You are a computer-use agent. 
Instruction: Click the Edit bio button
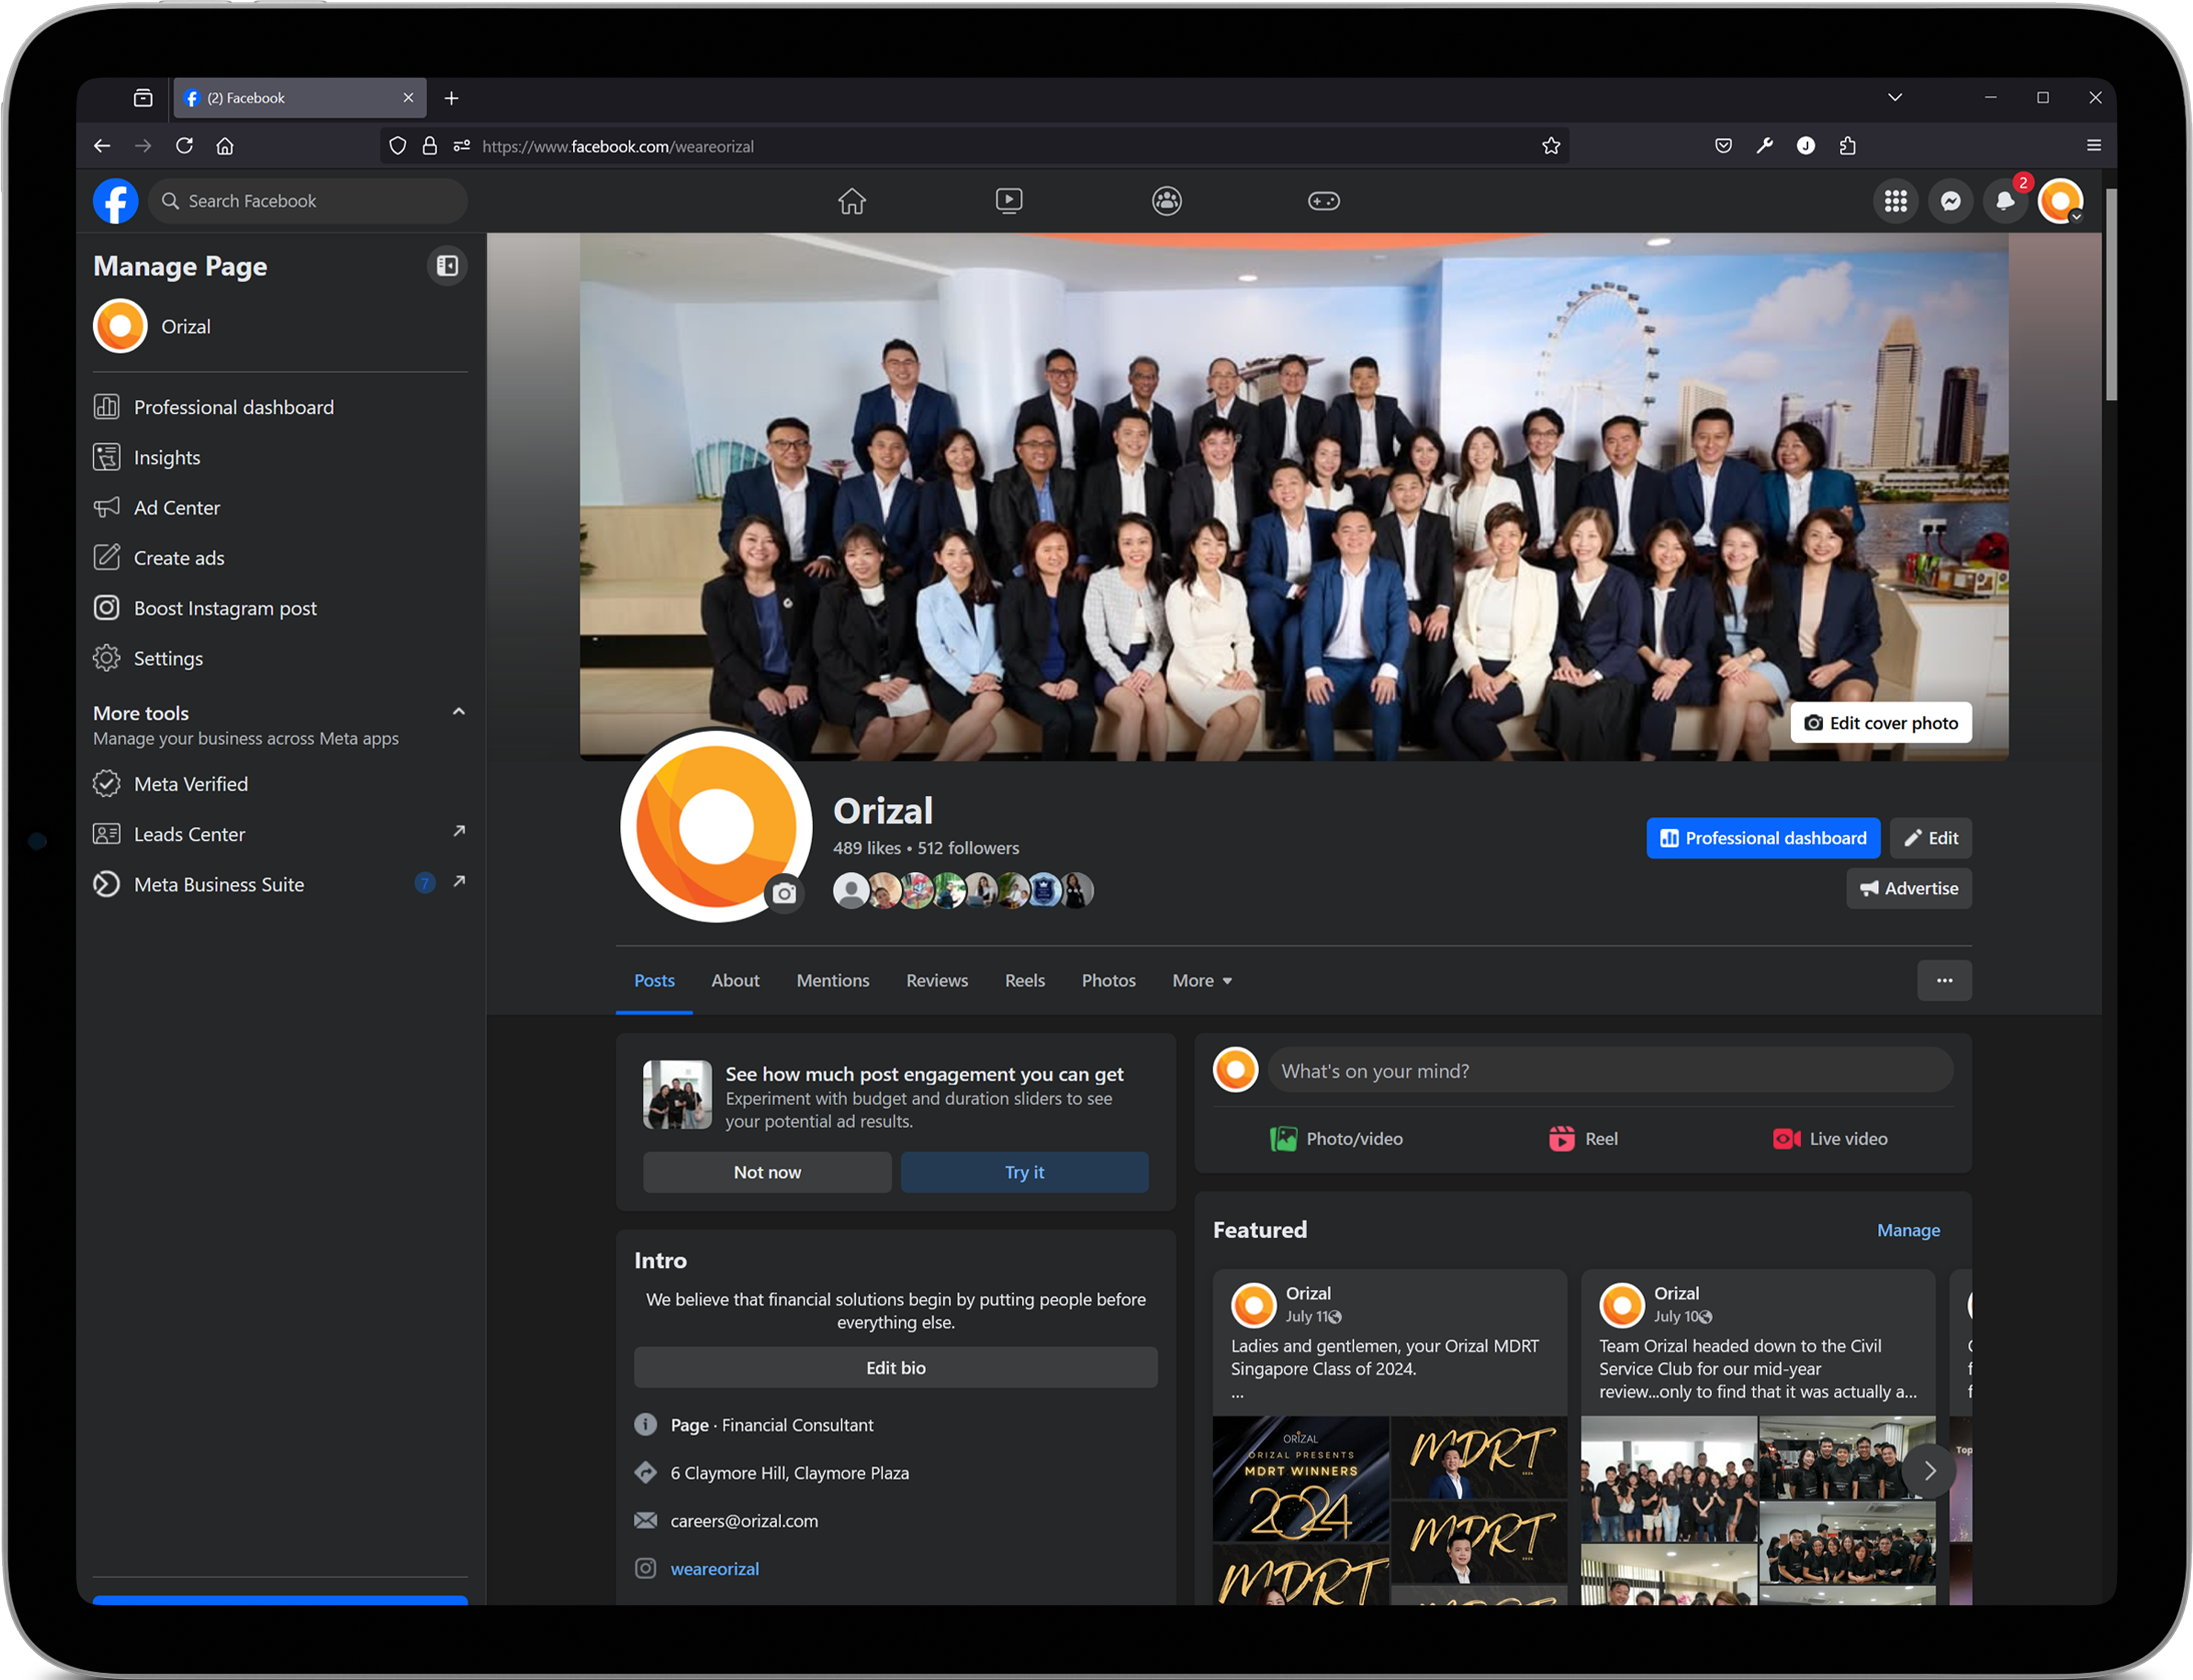(895, 1367)
